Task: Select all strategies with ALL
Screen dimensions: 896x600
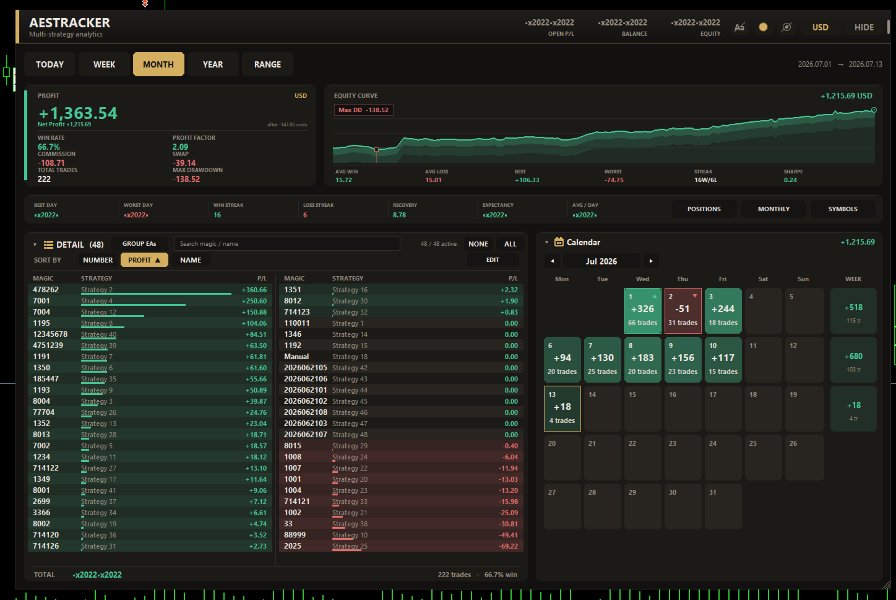Action: tap(510, 243)
